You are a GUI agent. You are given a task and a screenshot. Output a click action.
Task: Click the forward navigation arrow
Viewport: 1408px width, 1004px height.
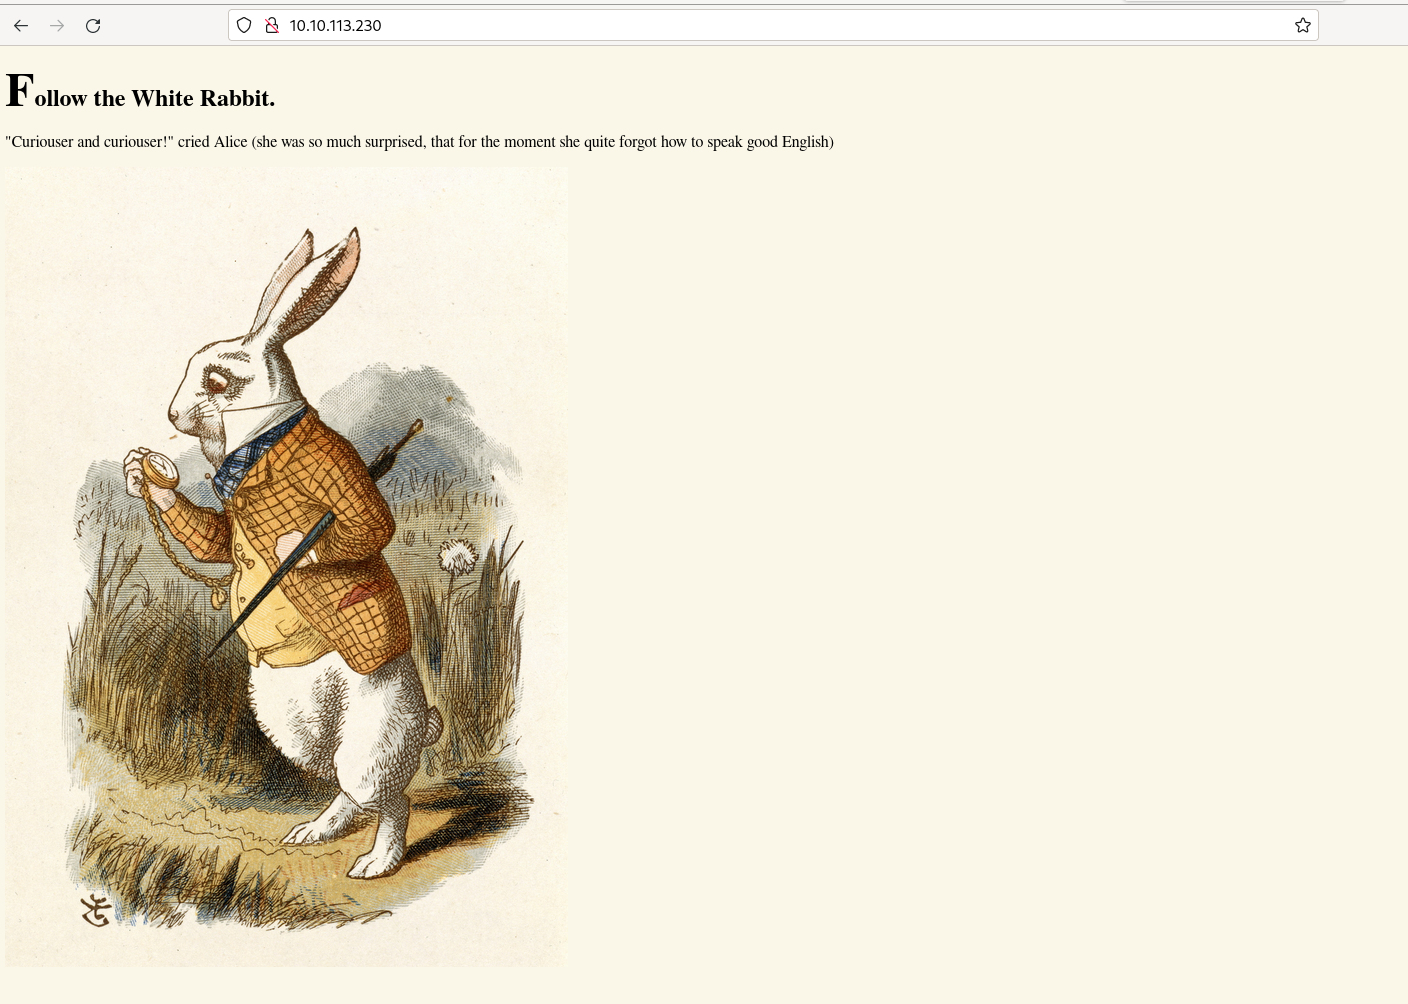(x=57, y=25)
